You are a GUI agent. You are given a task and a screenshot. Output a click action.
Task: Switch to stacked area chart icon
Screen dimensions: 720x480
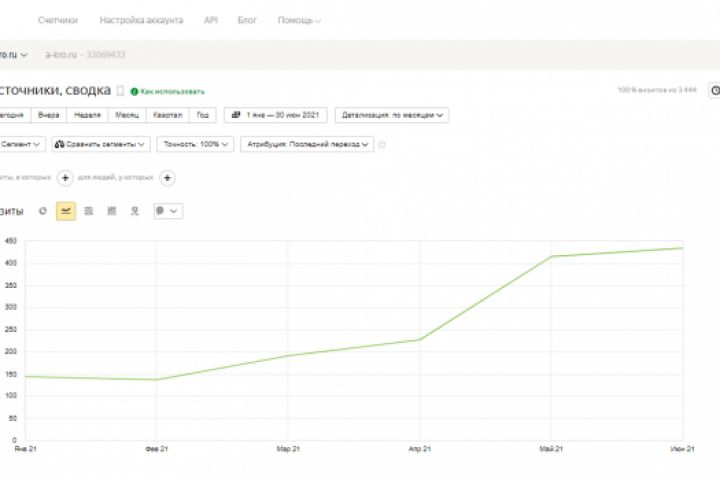tap(89, 211)
